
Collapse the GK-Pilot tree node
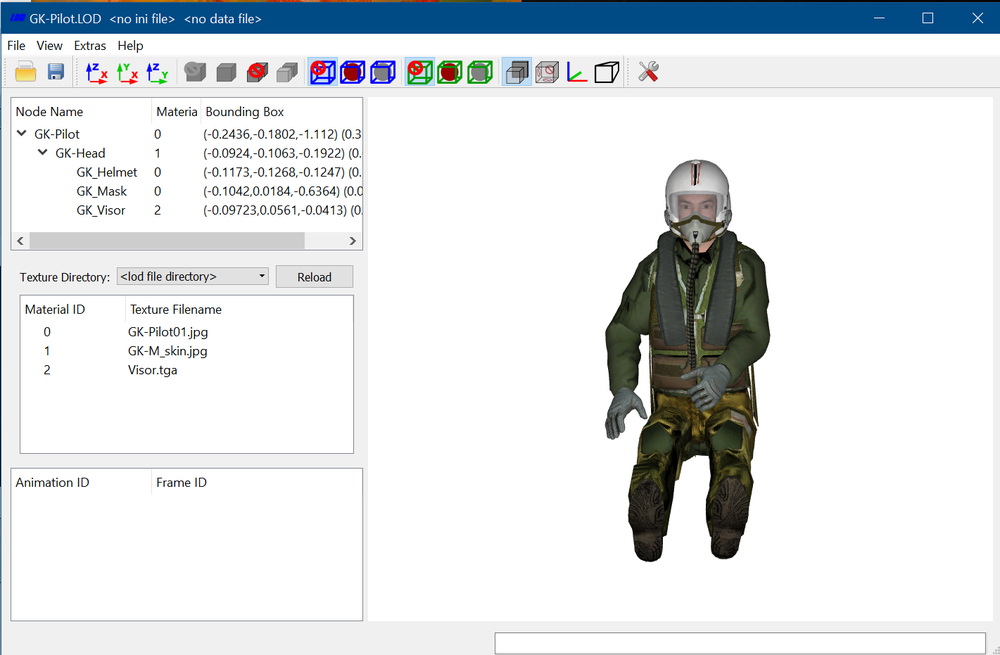tap(22, 133)
